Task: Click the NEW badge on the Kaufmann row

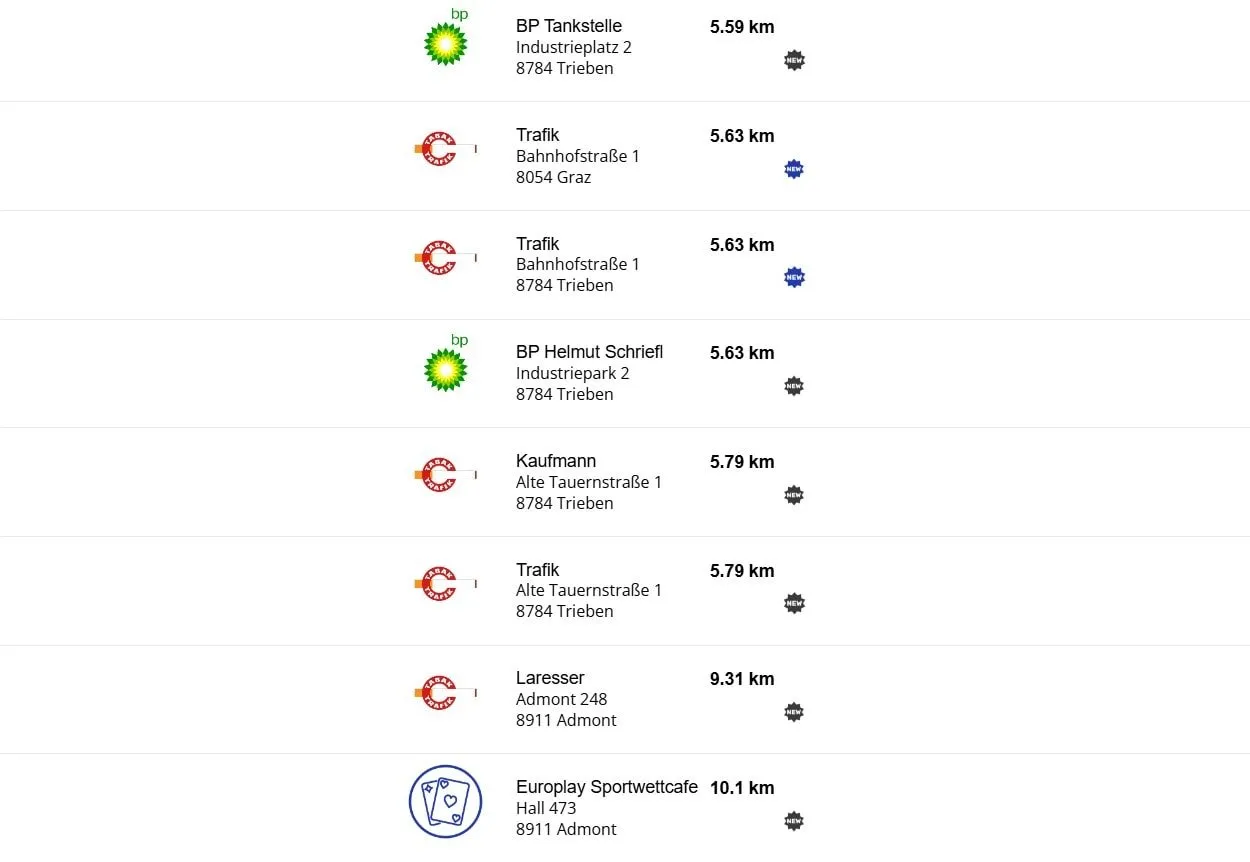Action: [794, 495]
